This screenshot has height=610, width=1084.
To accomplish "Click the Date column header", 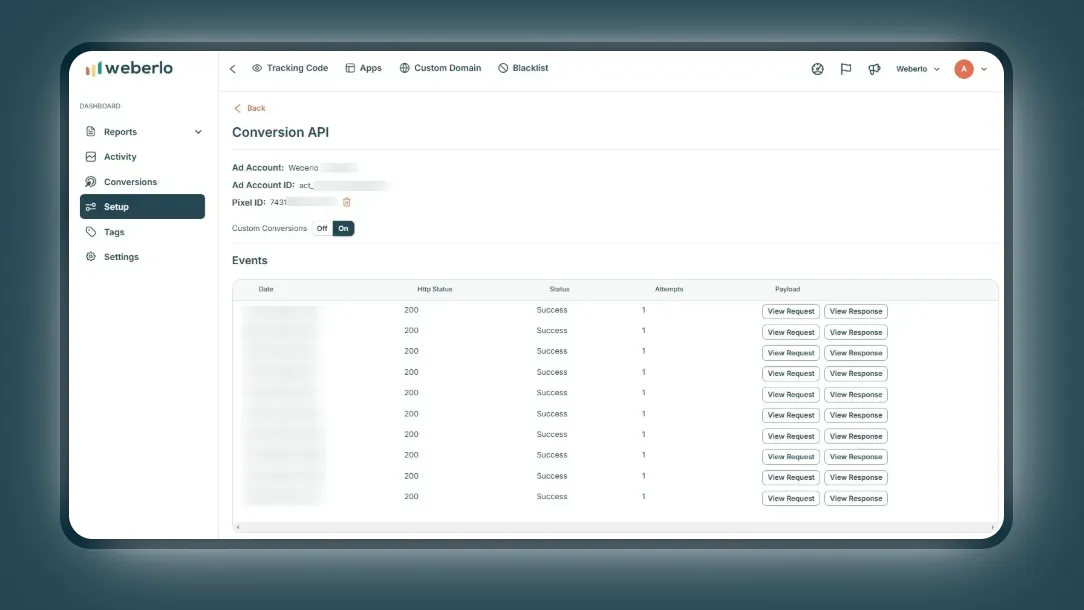I will [266, 289].
